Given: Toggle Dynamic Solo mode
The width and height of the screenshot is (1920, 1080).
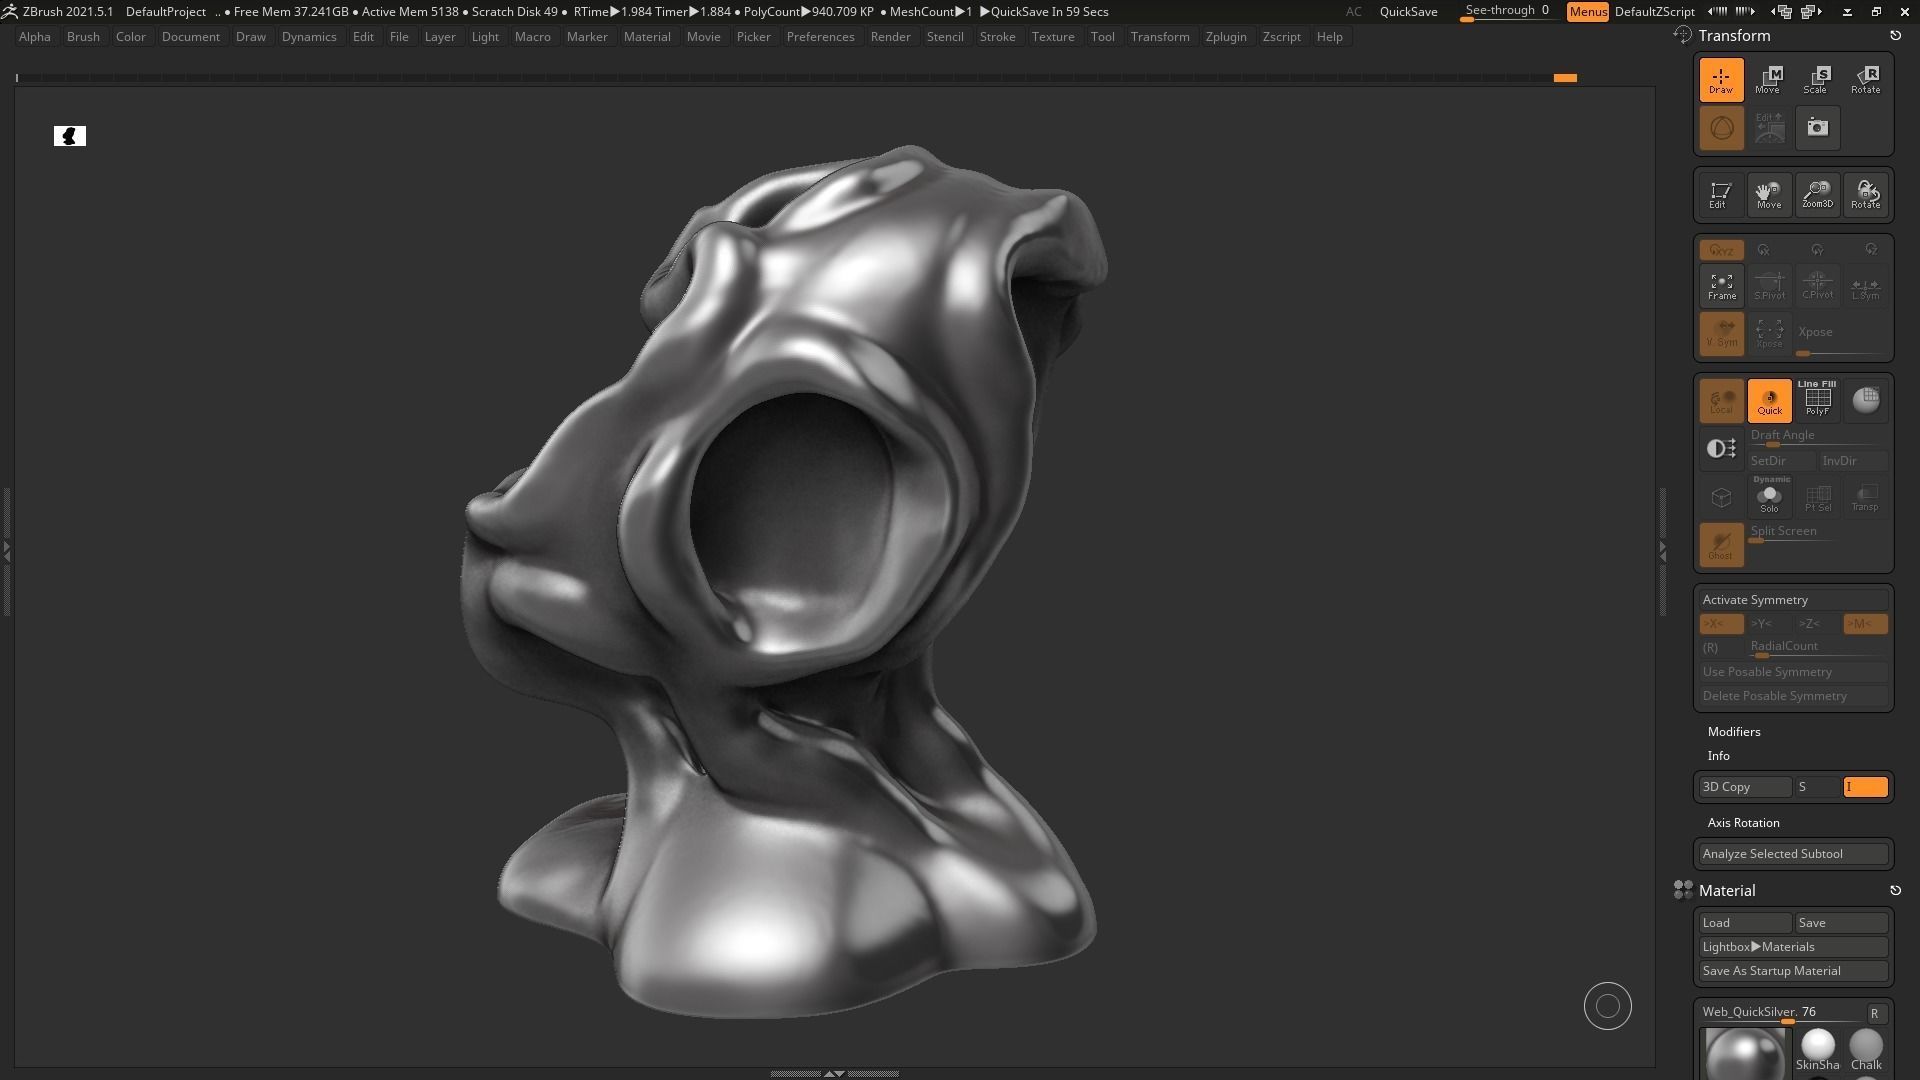Looking at the screenshot, I should coord(1769,497).
